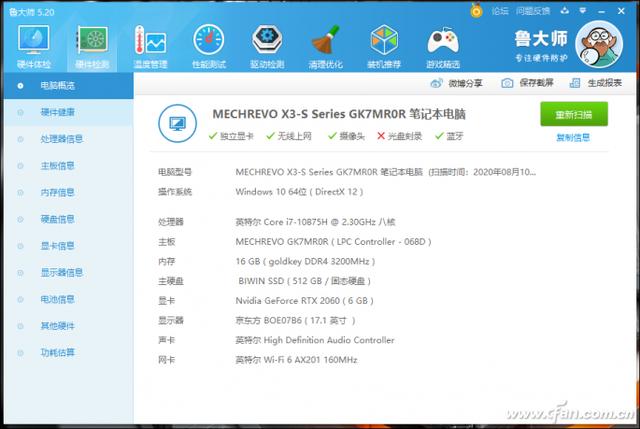
Task: Click the gold medal icon in title bar
Action: [476, 11]
